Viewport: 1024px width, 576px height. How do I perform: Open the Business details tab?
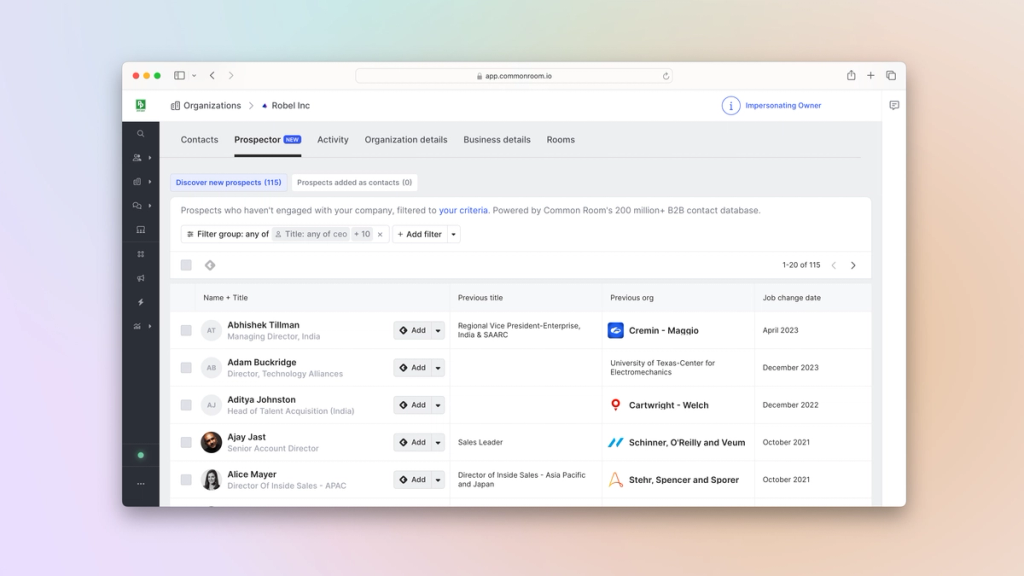pyautogui.click(x=496, y=140)
